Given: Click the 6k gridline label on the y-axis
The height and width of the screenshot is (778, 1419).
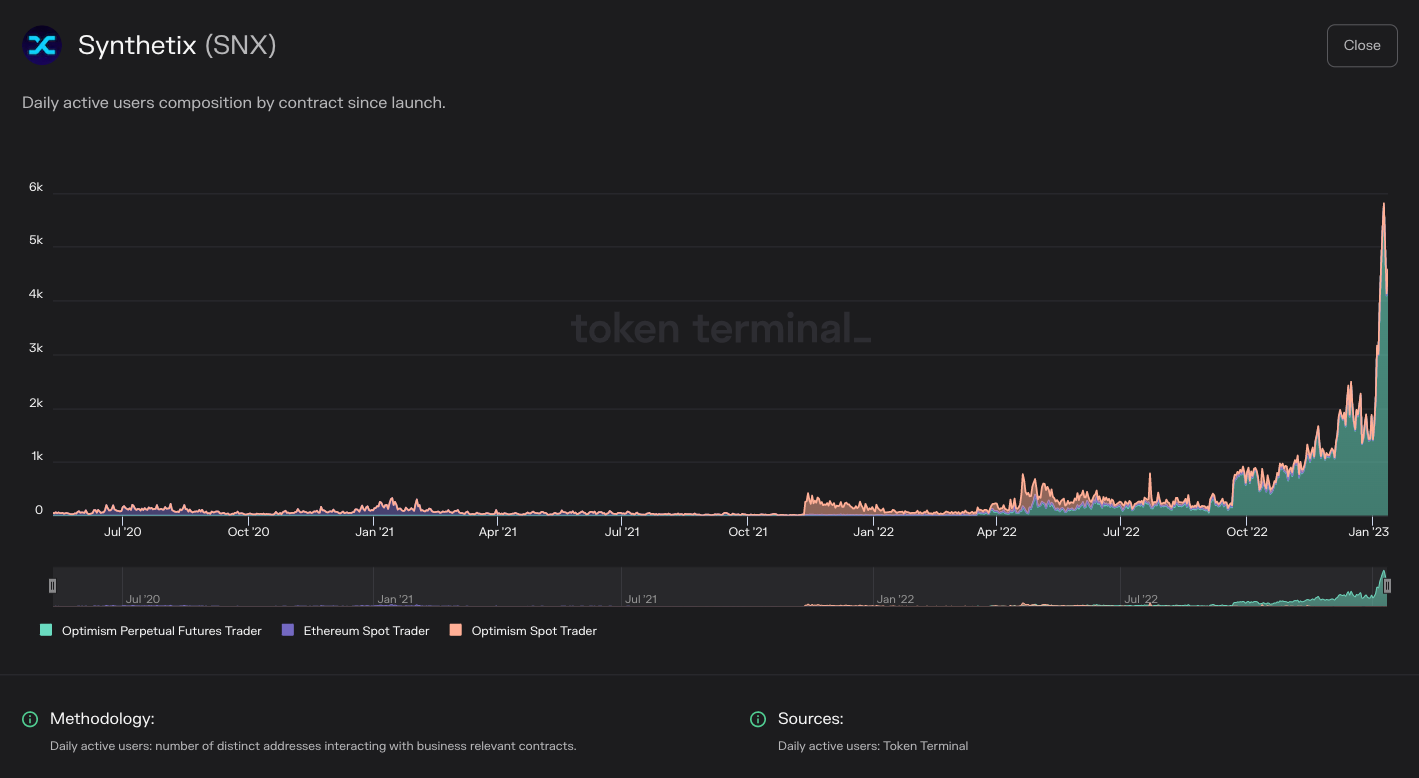Looking at the screenshot, I should point(35,187).
